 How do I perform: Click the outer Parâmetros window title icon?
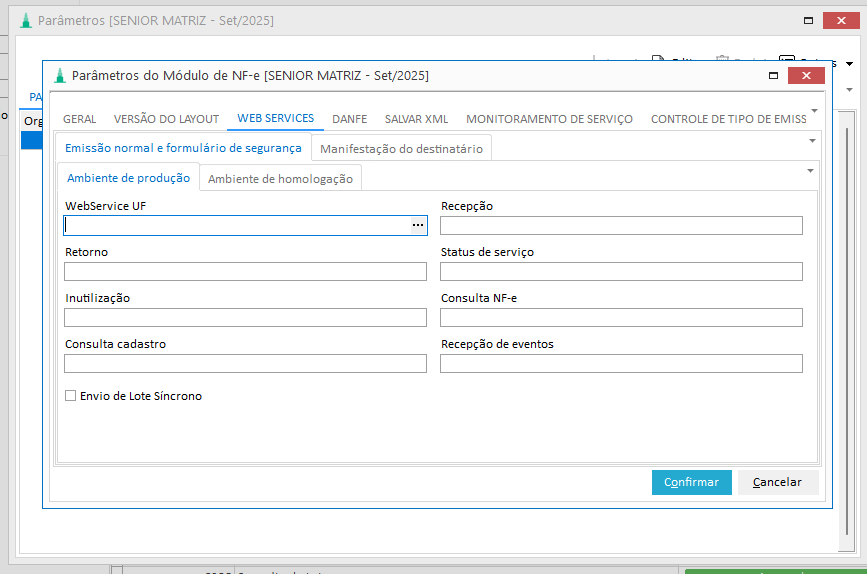point(25,20)
